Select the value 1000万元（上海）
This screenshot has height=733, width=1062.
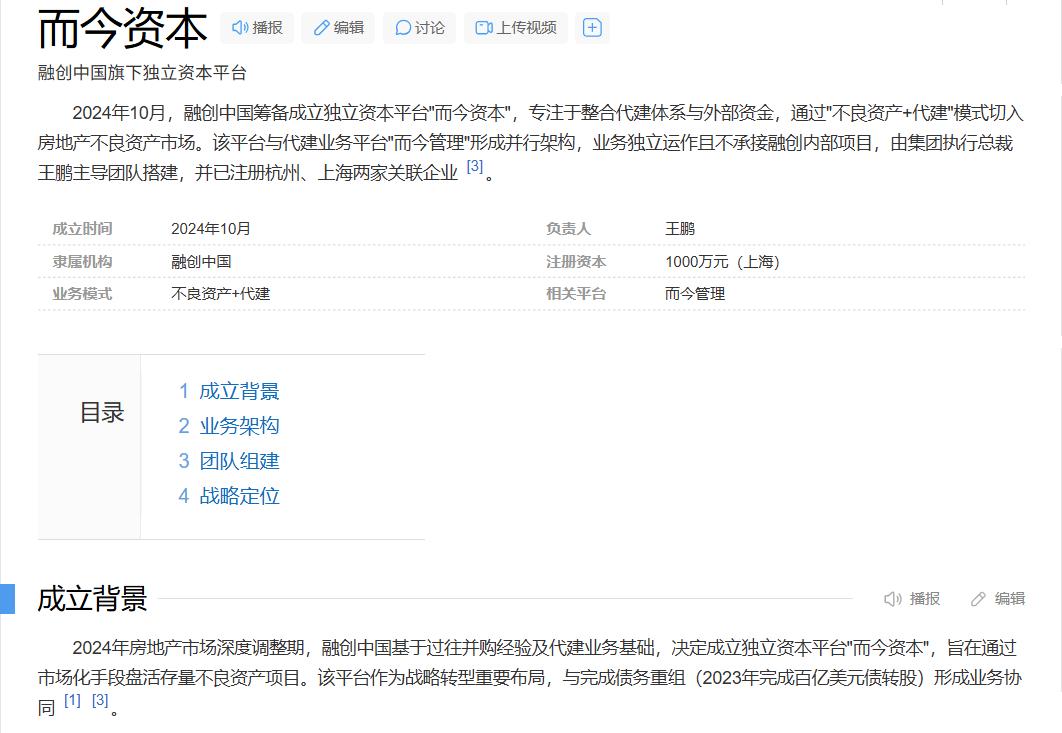(x=722, y=261)
